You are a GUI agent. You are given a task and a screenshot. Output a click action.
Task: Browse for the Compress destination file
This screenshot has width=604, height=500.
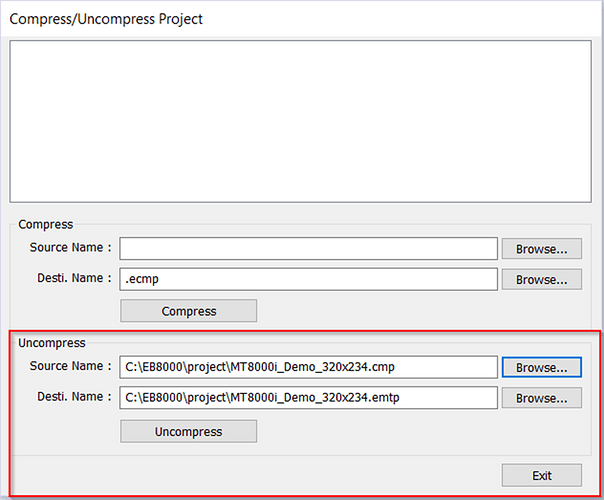coord(541,279)
